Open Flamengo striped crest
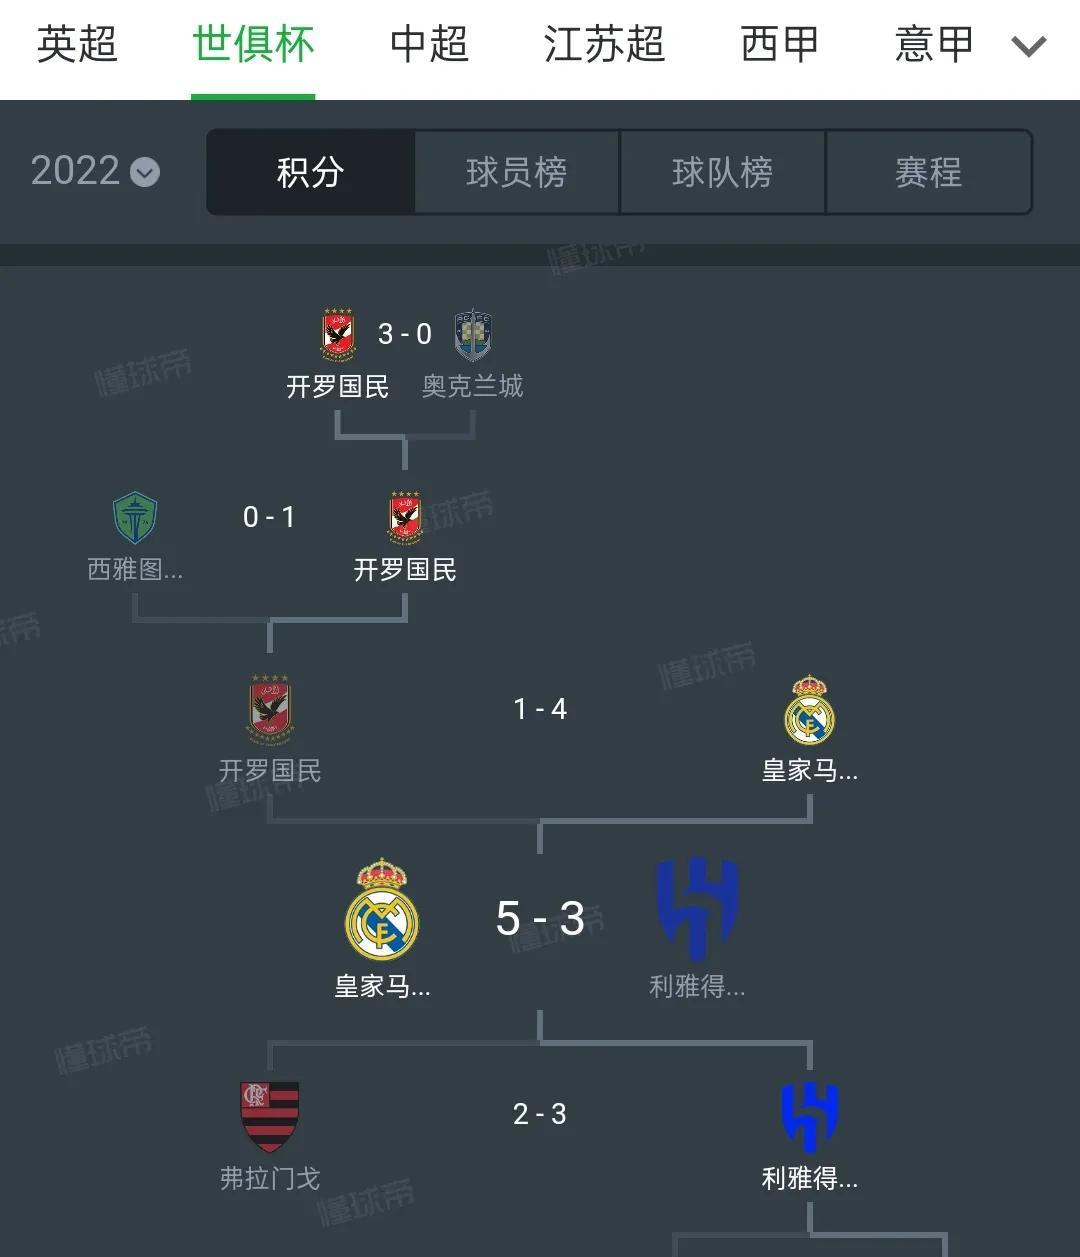 pyautogui.click(x=270, y=1116)
